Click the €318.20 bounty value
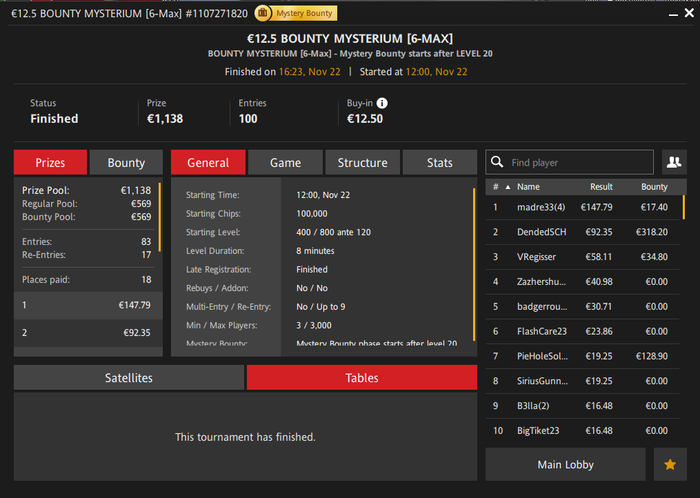The width and height of the screenshot is (700, 498). click(652, 232)
